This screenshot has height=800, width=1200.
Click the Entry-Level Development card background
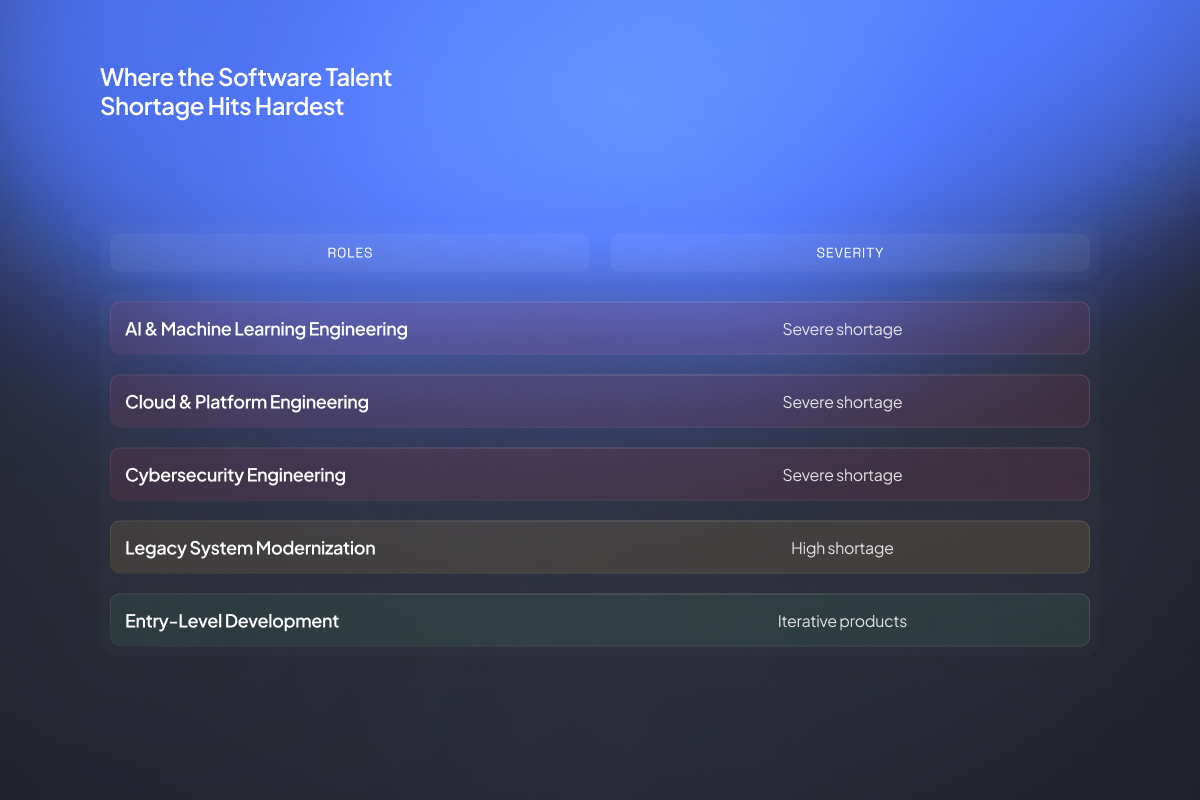600,620
